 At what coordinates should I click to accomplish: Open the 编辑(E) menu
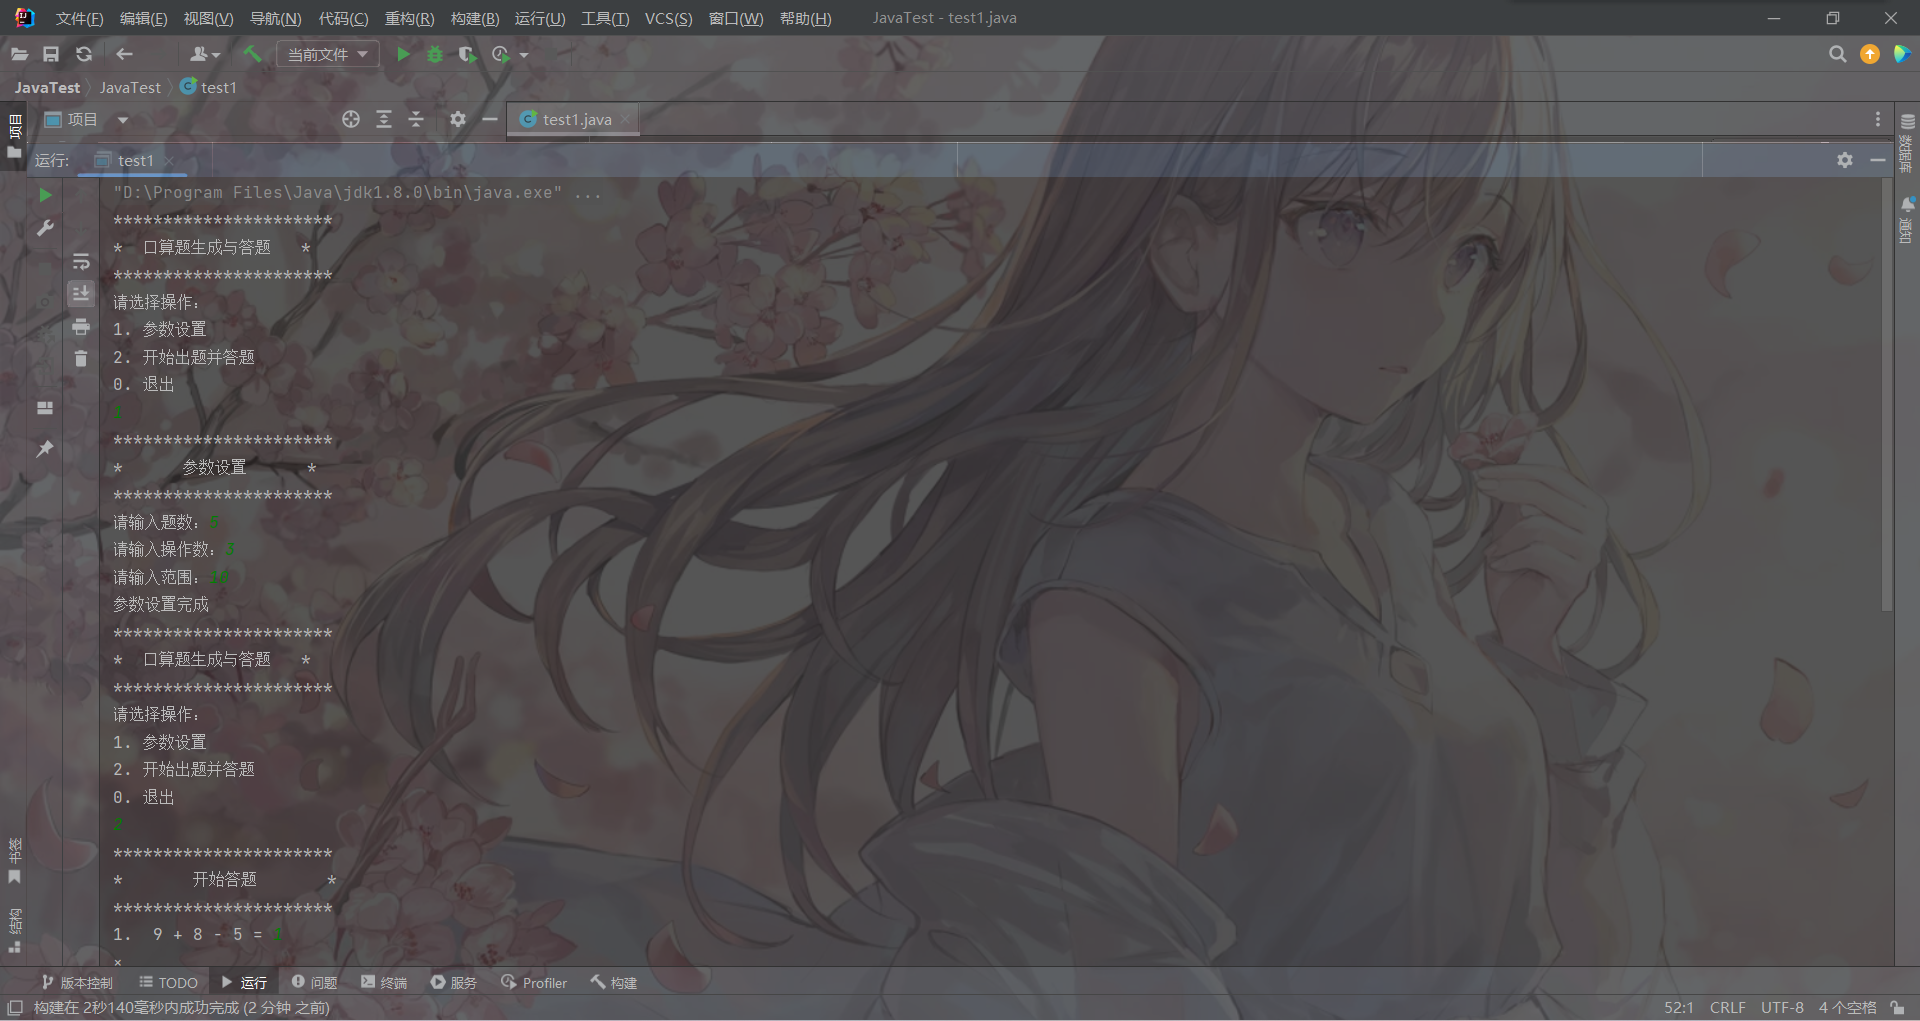tap(144, 19)
